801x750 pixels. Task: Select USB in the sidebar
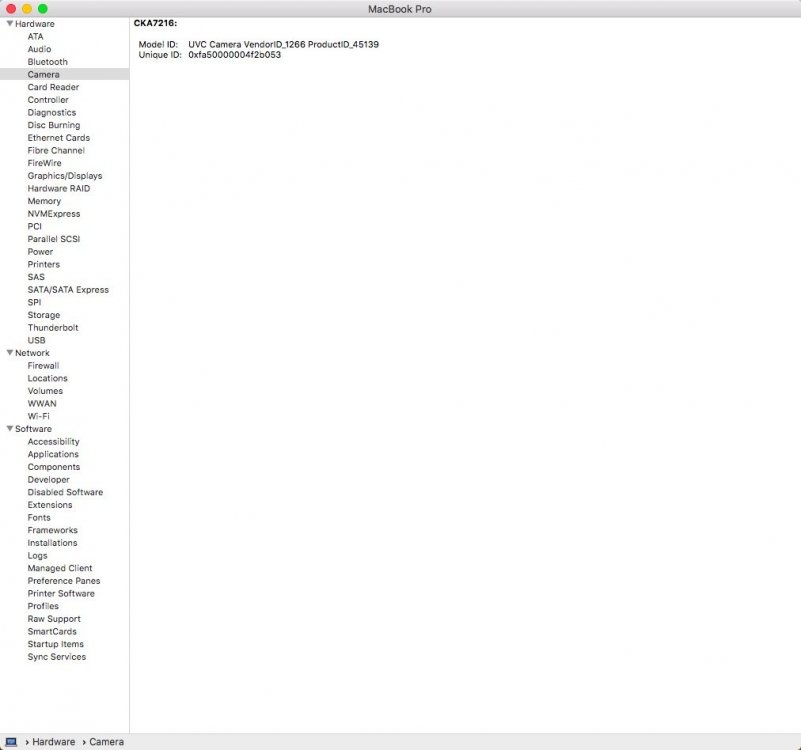[36, 340]
